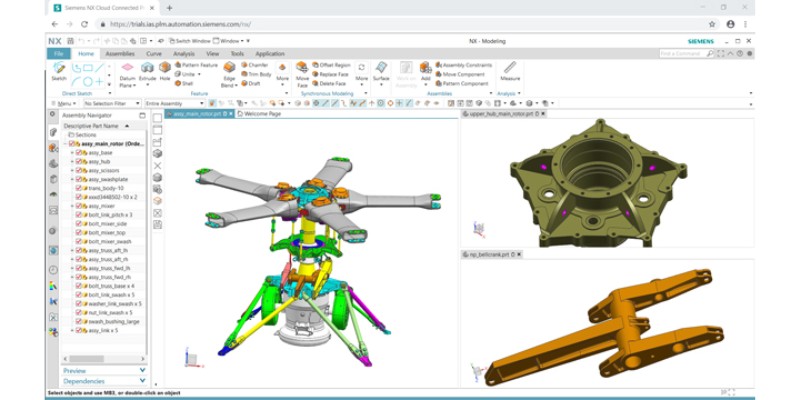Toggle assy_swashplate visibility checkbox
Screen dimensions: 800x400
click(x=79, y=179)
